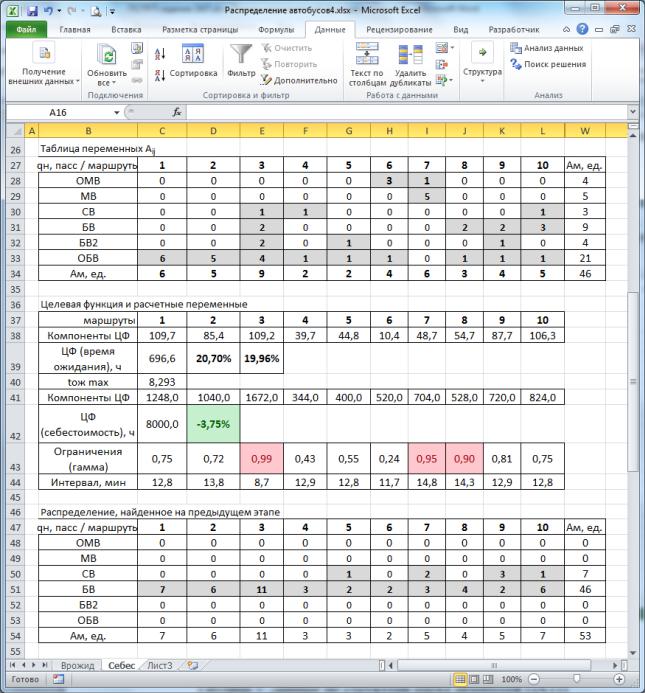
Task: Switch to the Лист3 sheet tab
Action: (159, 665)
